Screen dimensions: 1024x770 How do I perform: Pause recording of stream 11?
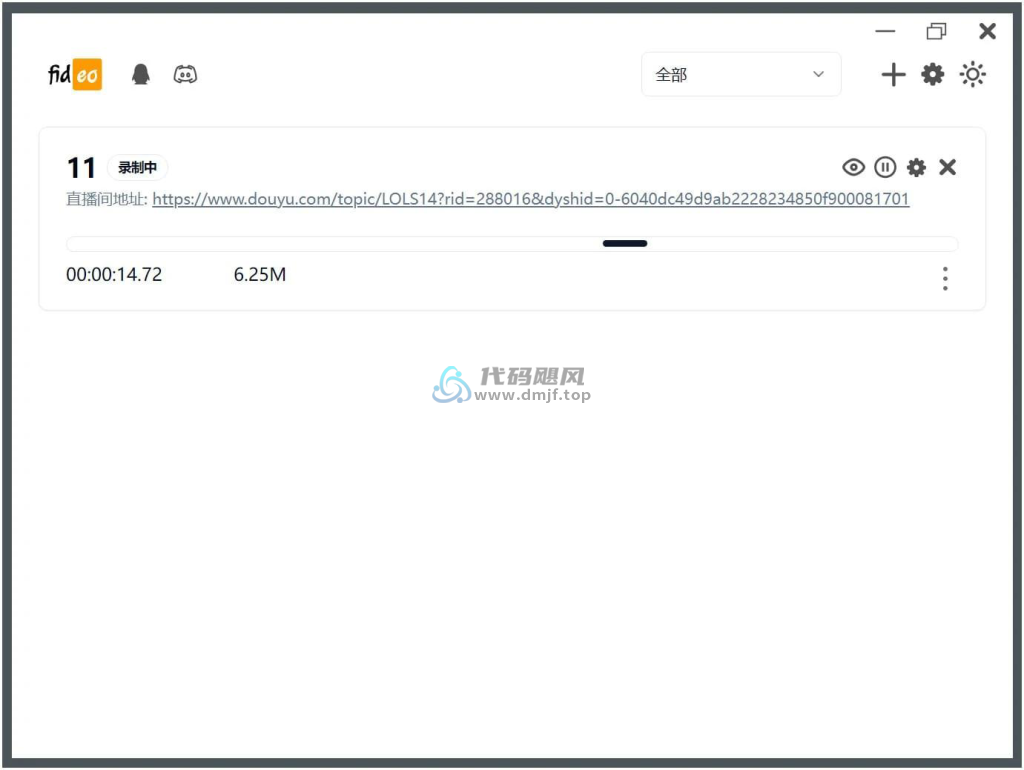pyautogui.click(x=885, y=167)
